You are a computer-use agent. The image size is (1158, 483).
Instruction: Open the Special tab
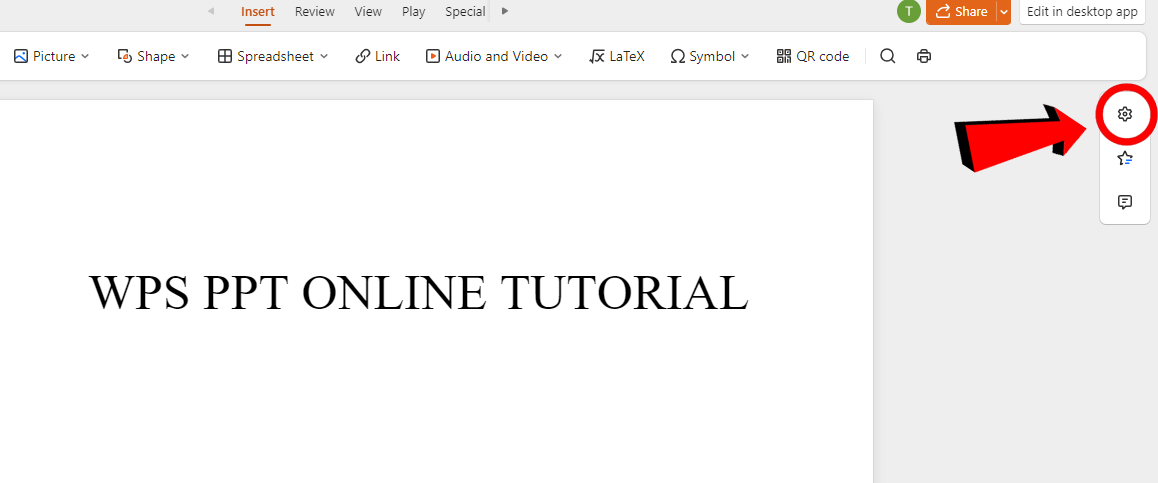[x=465, y=12]
